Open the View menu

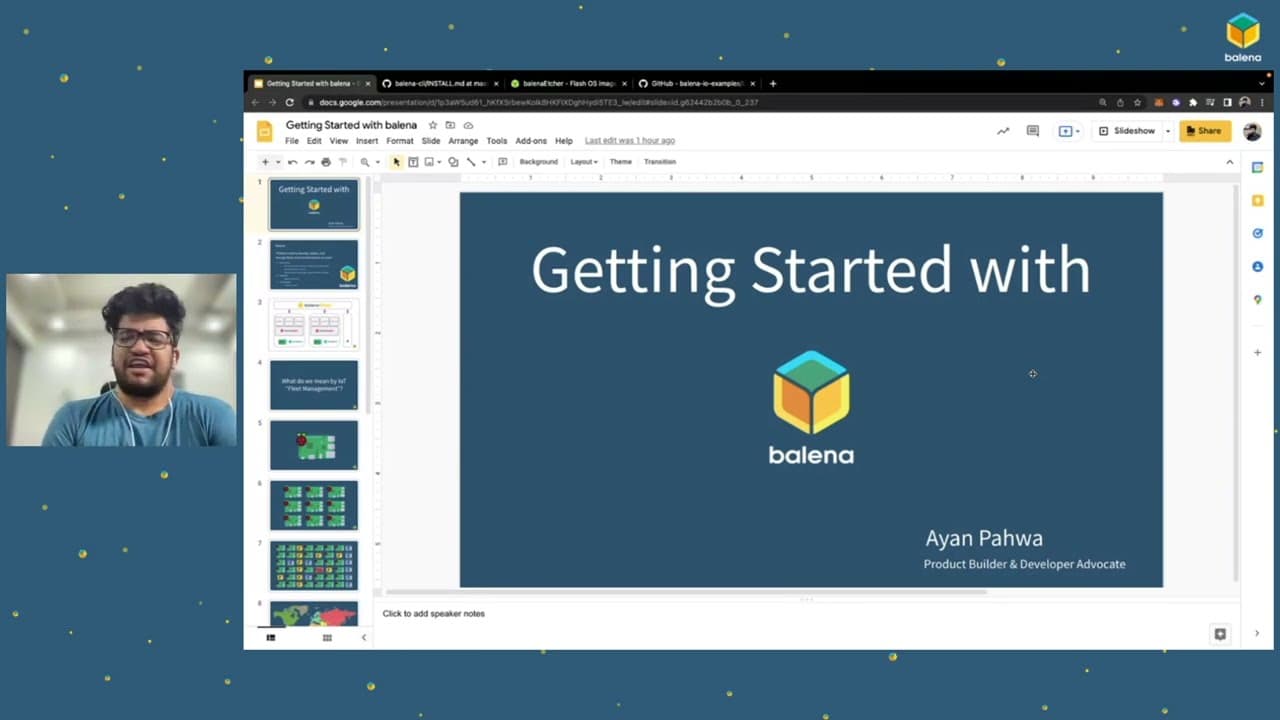[339, 141]
